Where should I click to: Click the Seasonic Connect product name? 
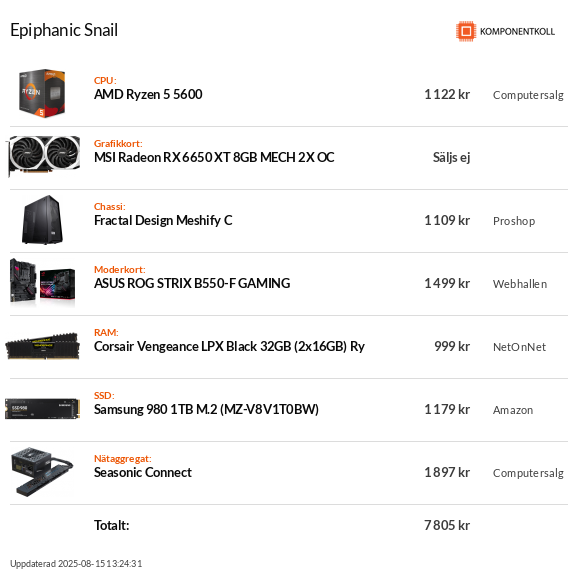pyautogui.click(x=143, y=472)
